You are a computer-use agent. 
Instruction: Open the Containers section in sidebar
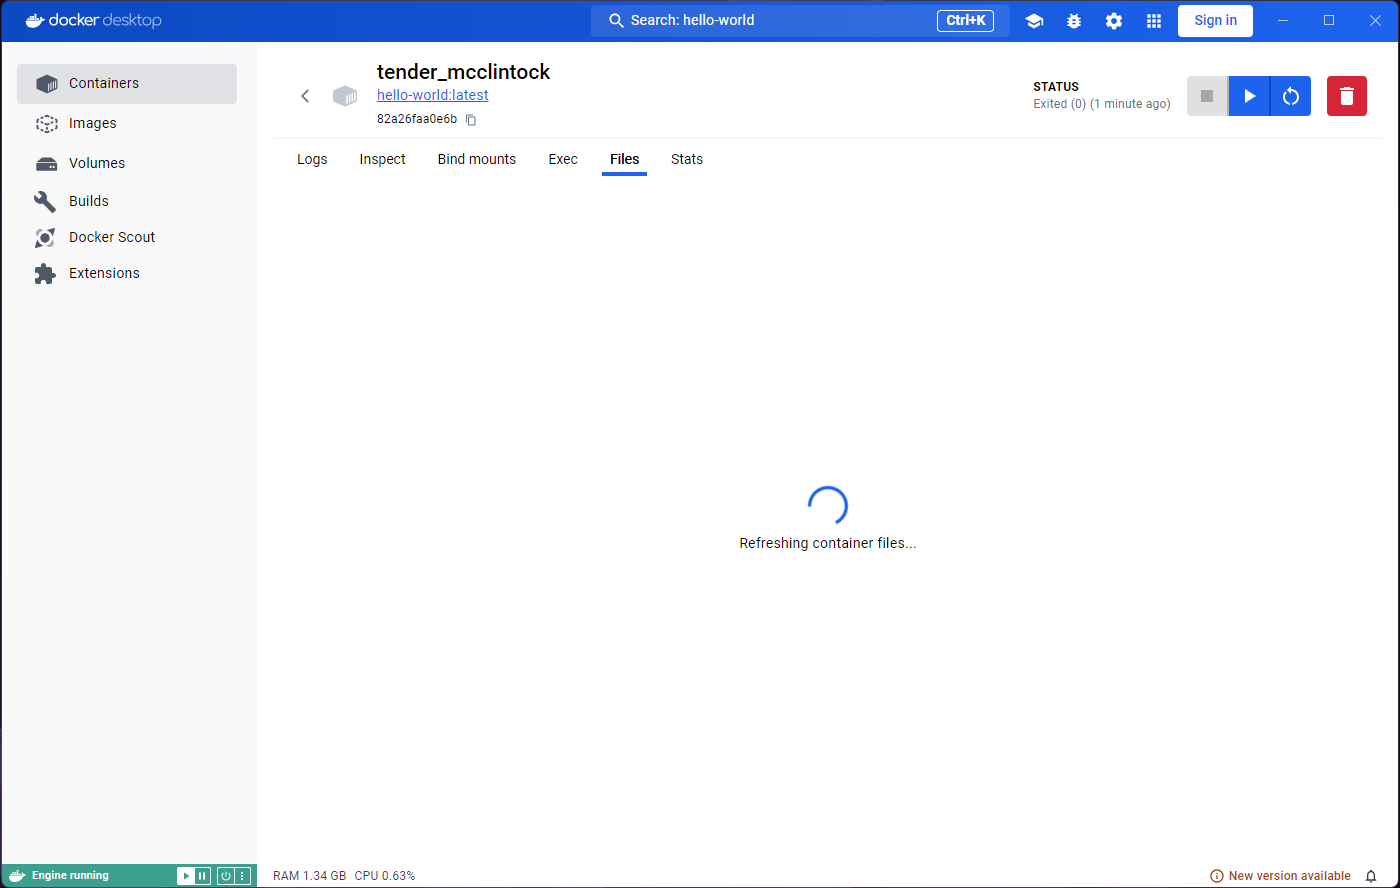pos(127,84)
